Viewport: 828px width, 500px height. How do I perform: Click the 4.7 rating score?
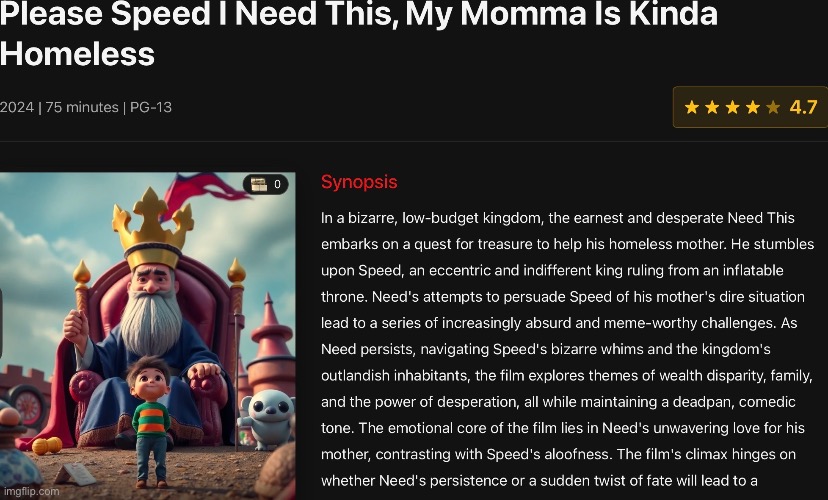click(x=803, y=107)
